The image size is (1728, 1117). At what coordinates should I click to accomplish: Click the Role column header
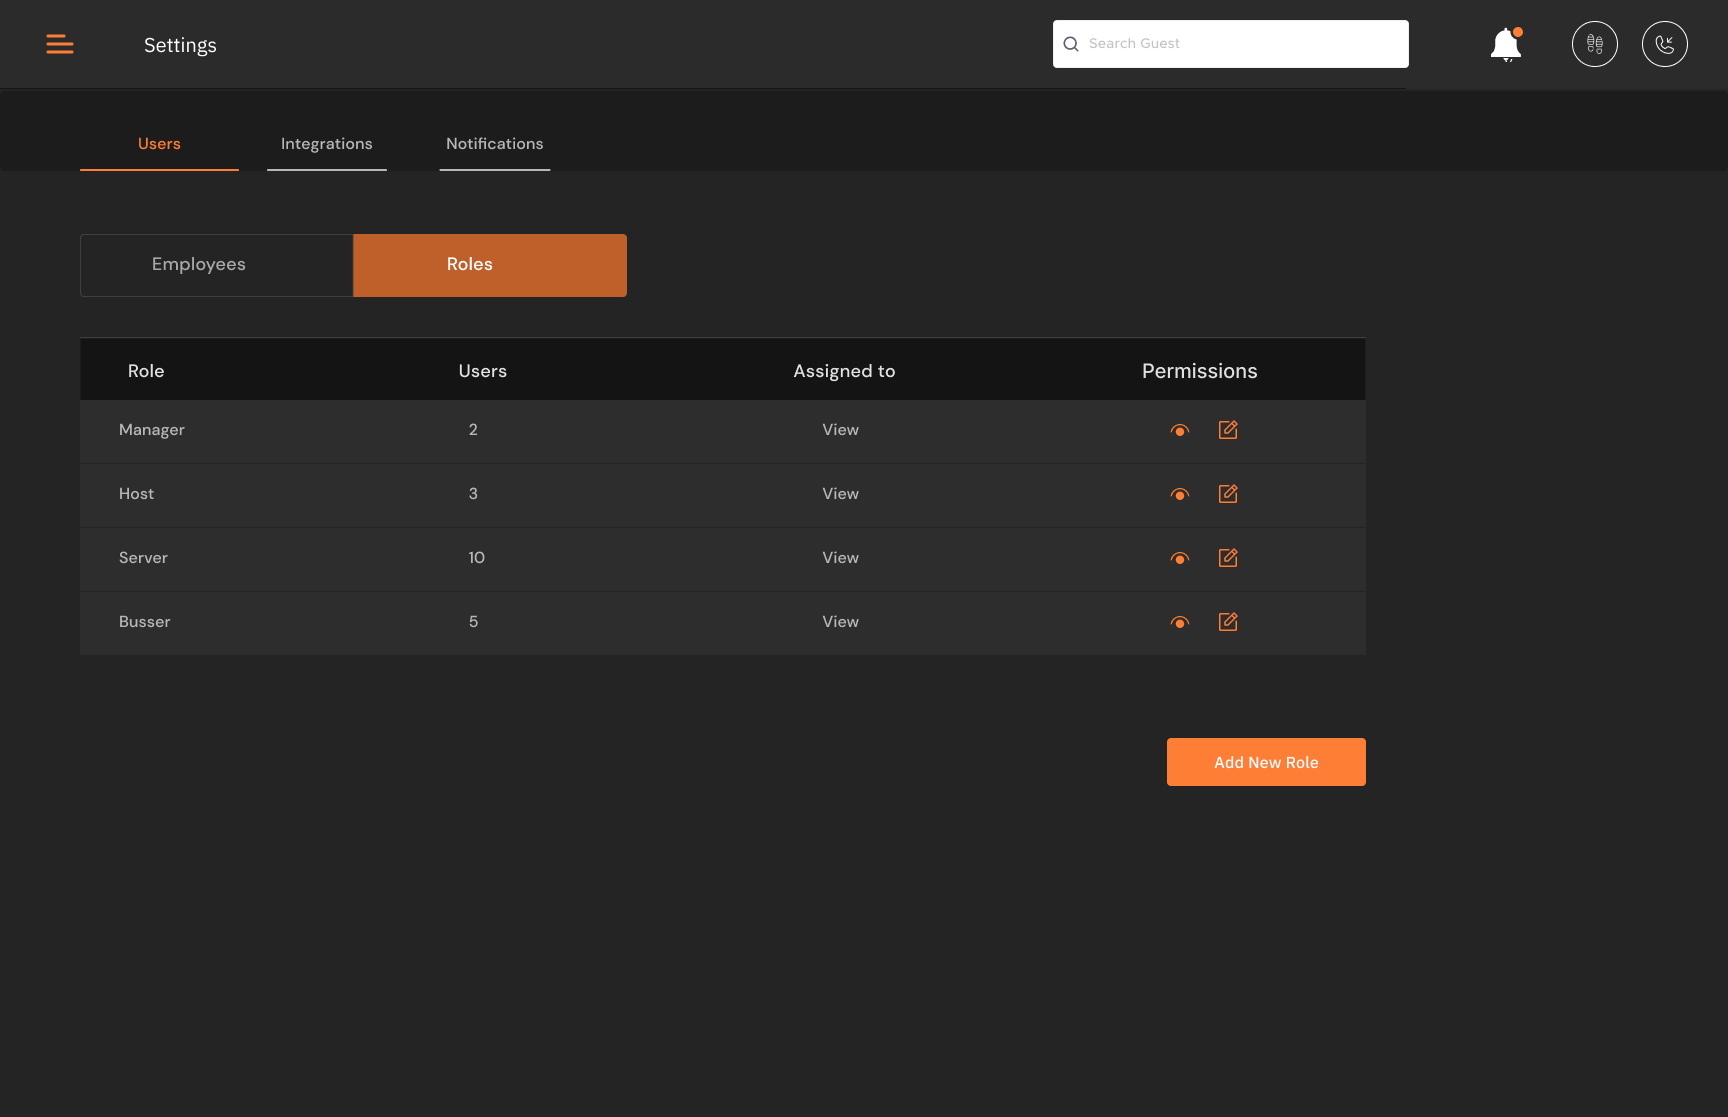click(146, 371)
